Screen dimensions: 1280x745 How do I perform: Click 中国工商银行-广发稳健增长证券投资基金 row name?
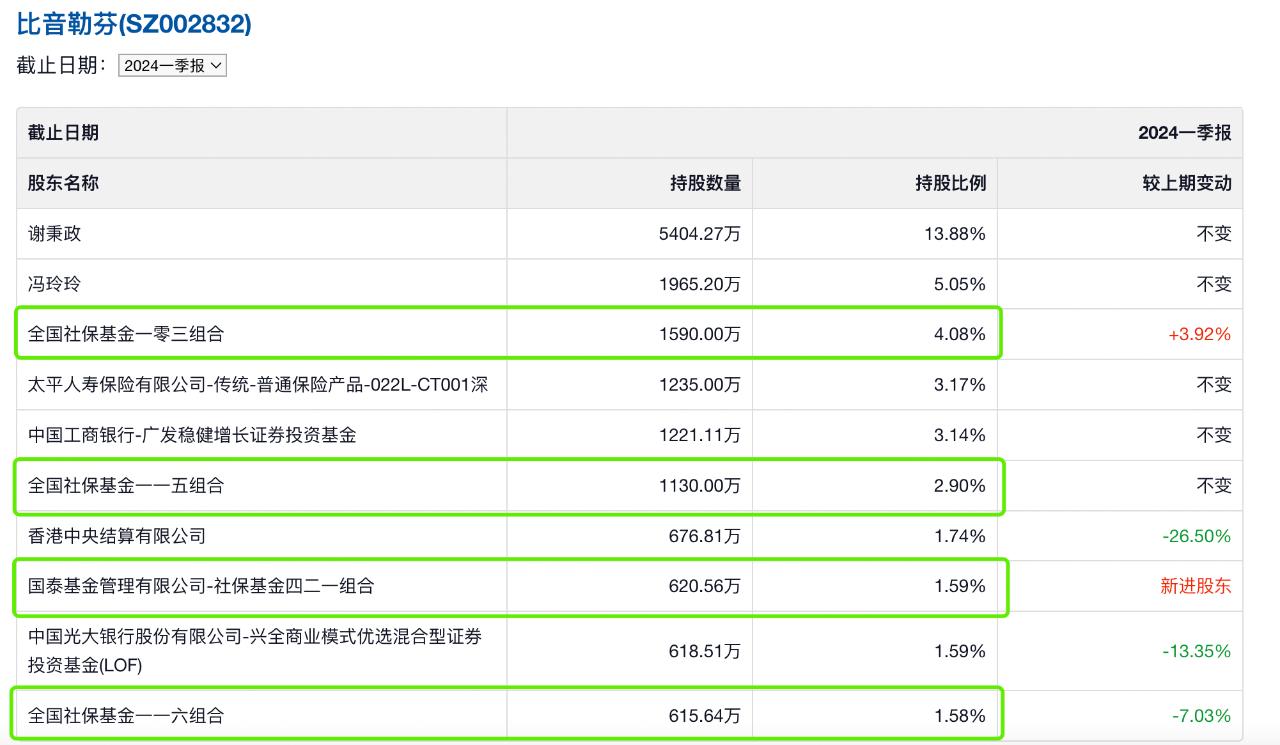(x=192, y=435)
